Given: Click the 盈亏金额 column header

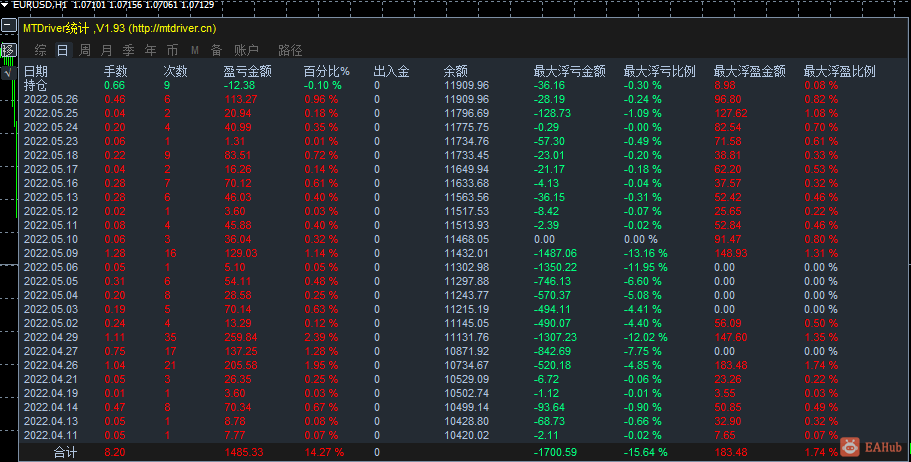Looking at the screenshot, I should tap(248, 71).
